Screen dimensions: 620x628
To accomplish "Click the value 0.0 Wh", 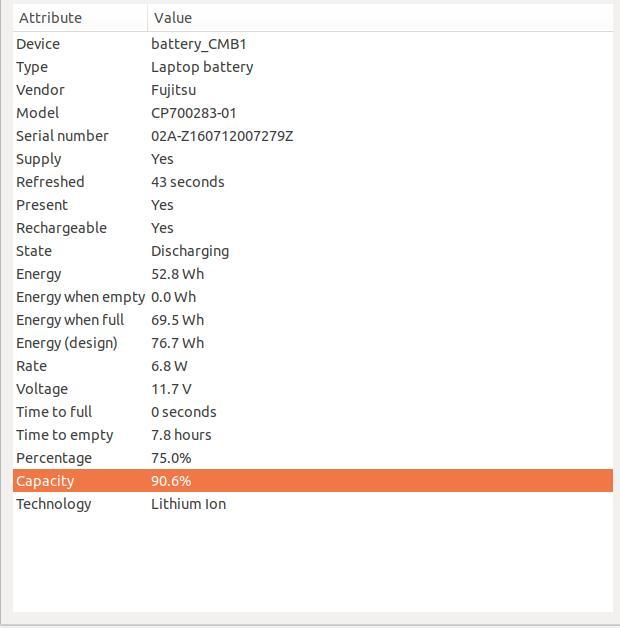I will [x=173, y=297].
